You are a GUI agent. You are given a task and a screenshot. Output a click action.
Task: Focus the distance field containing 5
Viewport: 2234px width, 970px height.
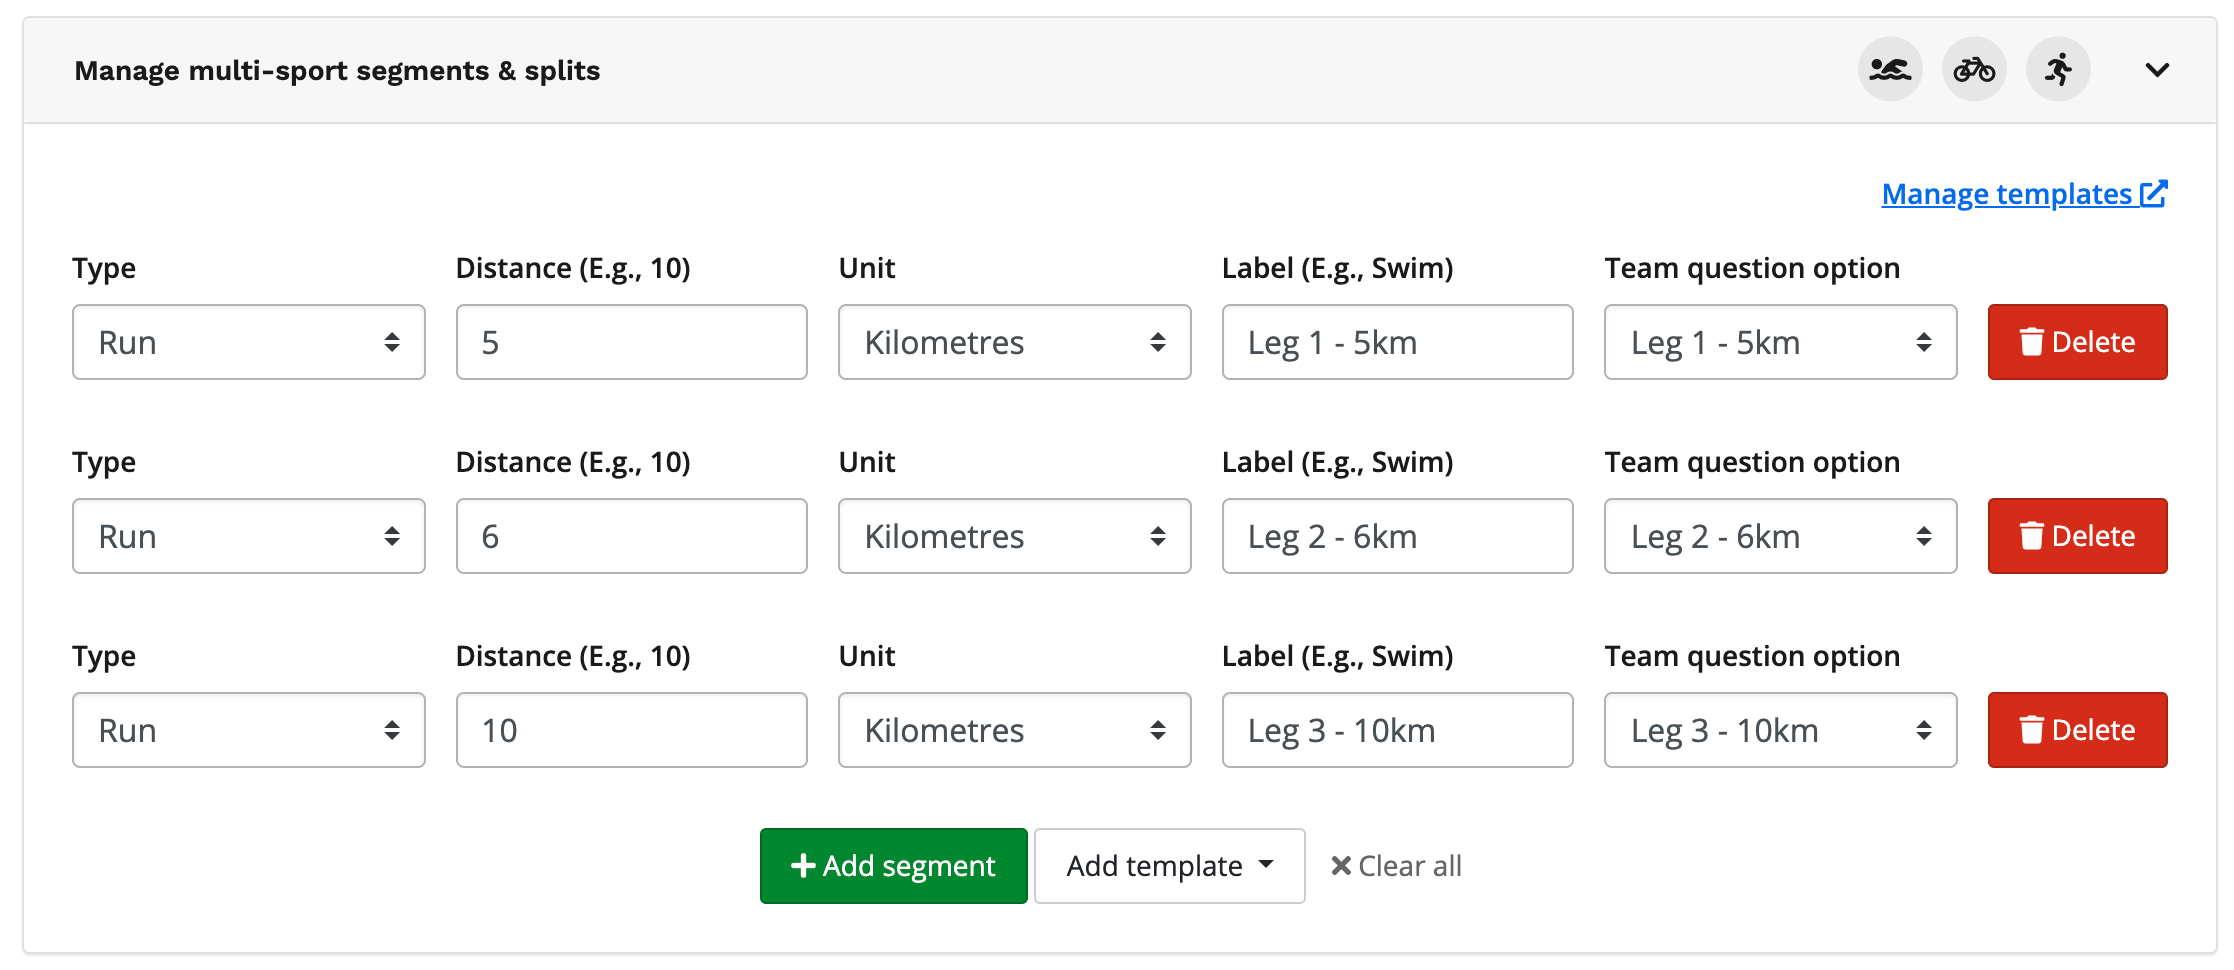[x=631, y=342]
